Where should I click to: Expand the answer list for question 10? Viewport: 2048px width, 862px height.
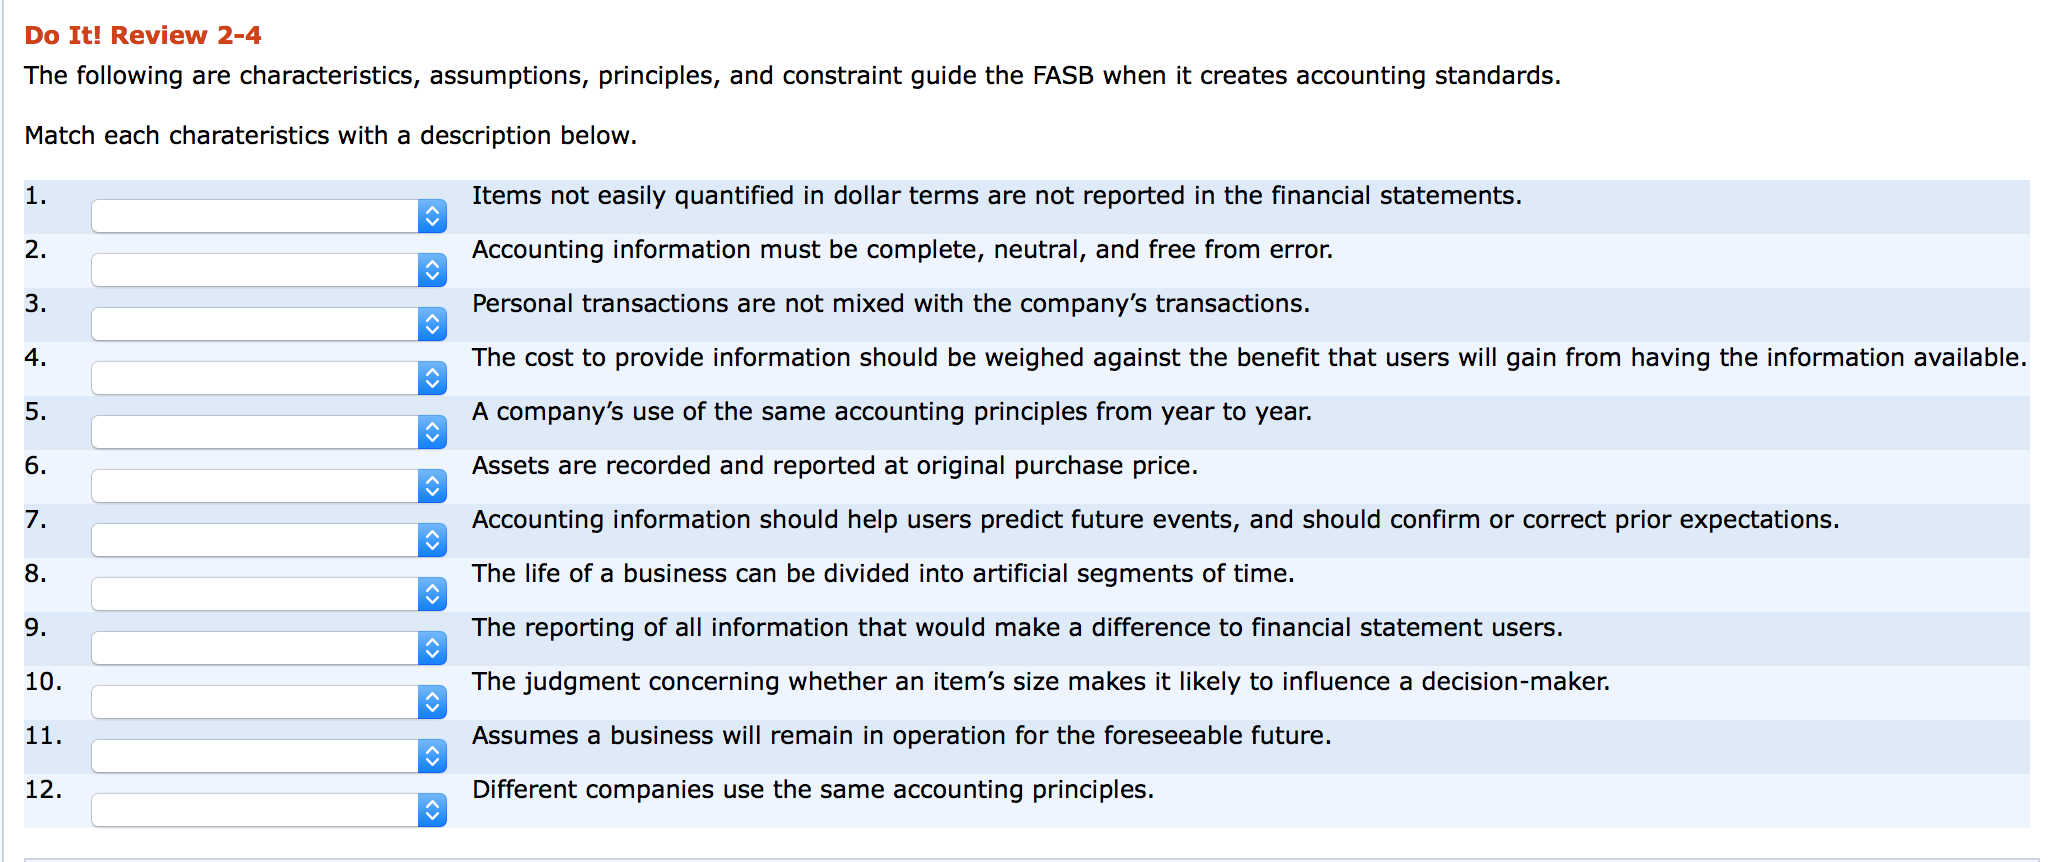click(268, 702)
